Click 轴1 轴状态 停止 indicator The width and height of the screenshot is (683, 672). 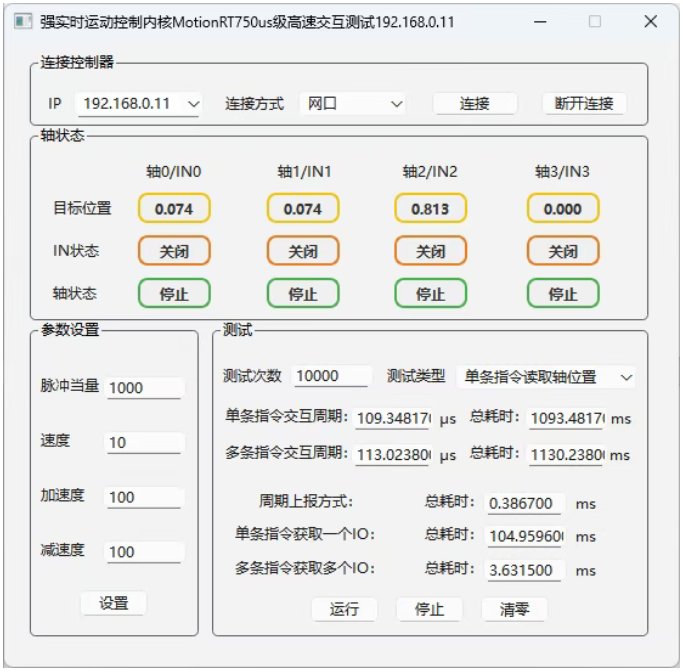click(x=303, y=294)
